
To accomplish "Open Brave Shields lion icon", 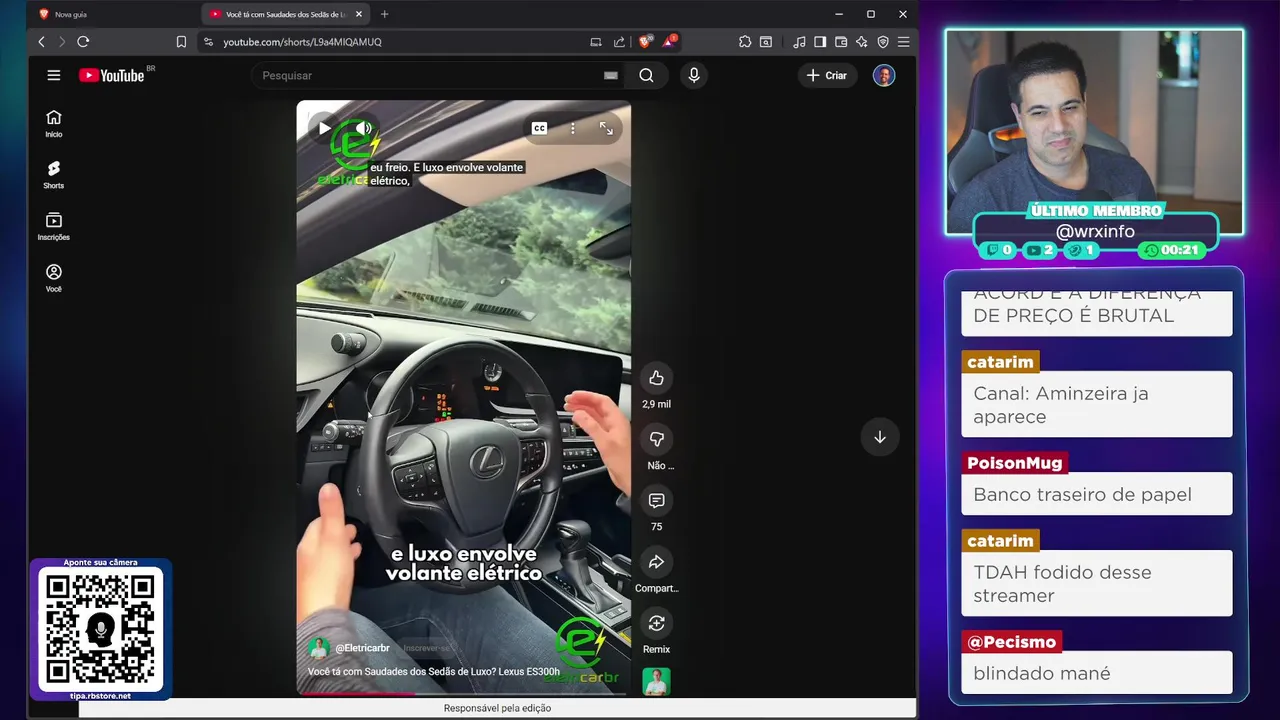I will pyautogui.click(x=645, y=42).
